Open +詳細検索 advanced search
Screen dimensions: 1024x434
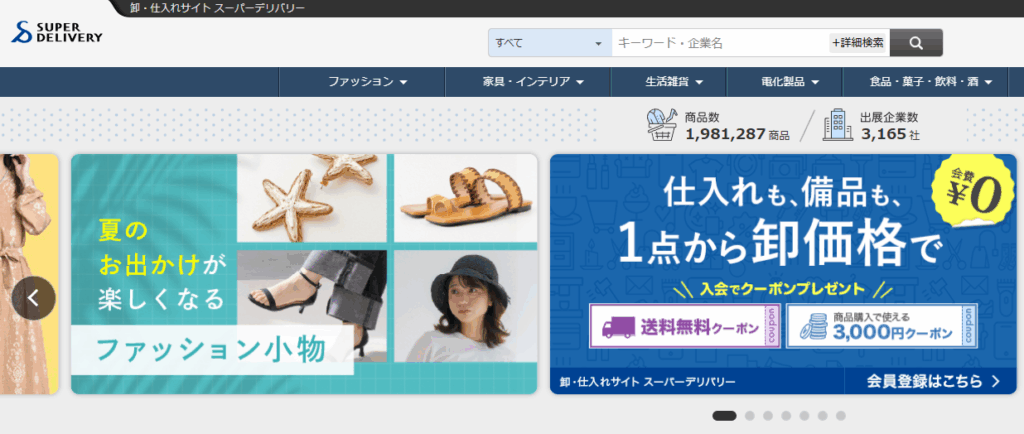pyautogui.click(x=857, y=43)
